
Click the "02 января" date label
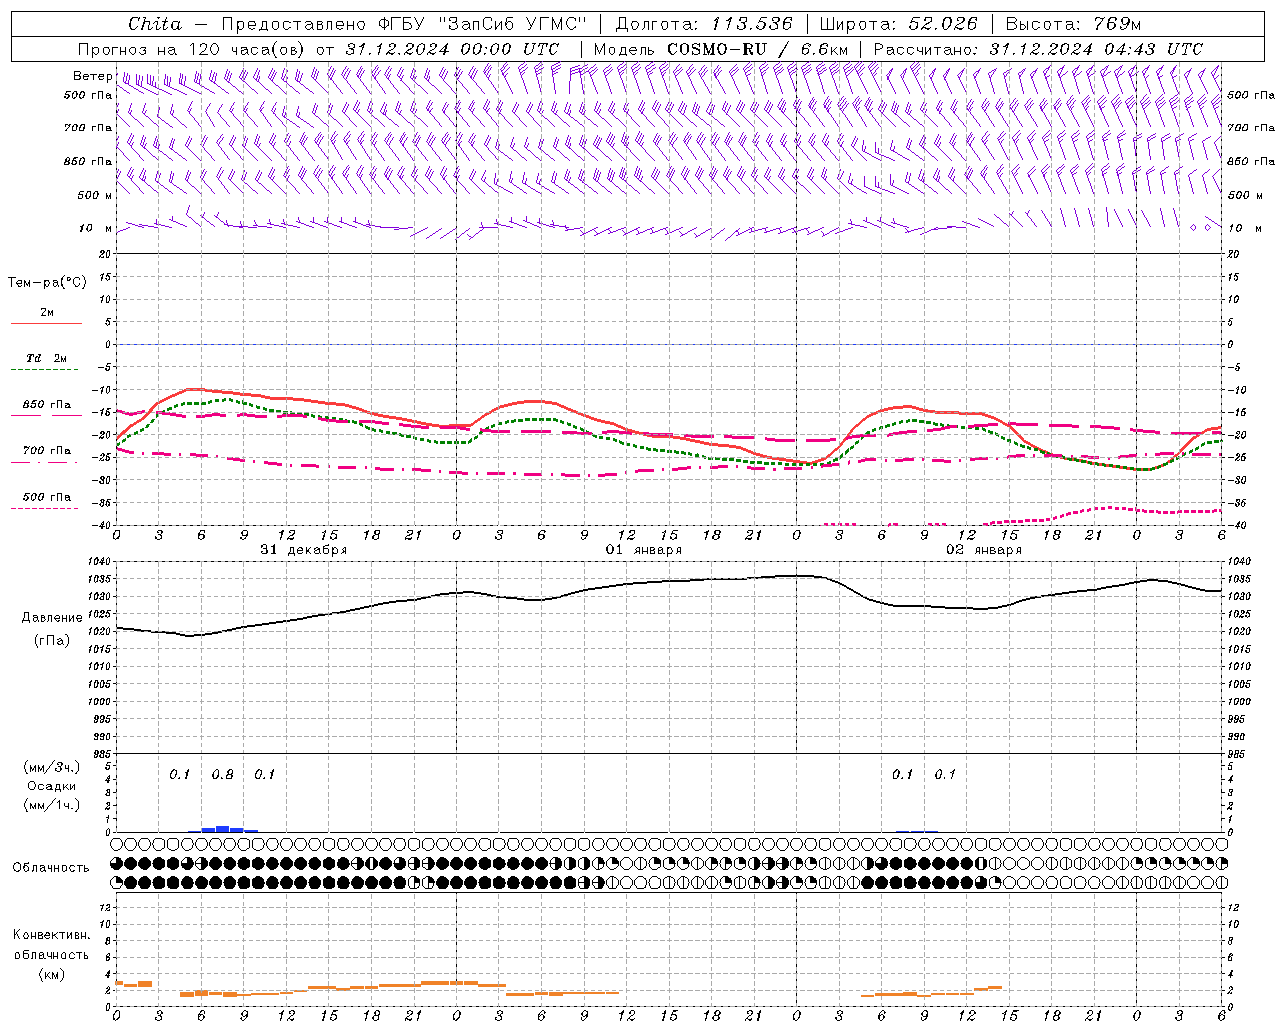point(984,550)
